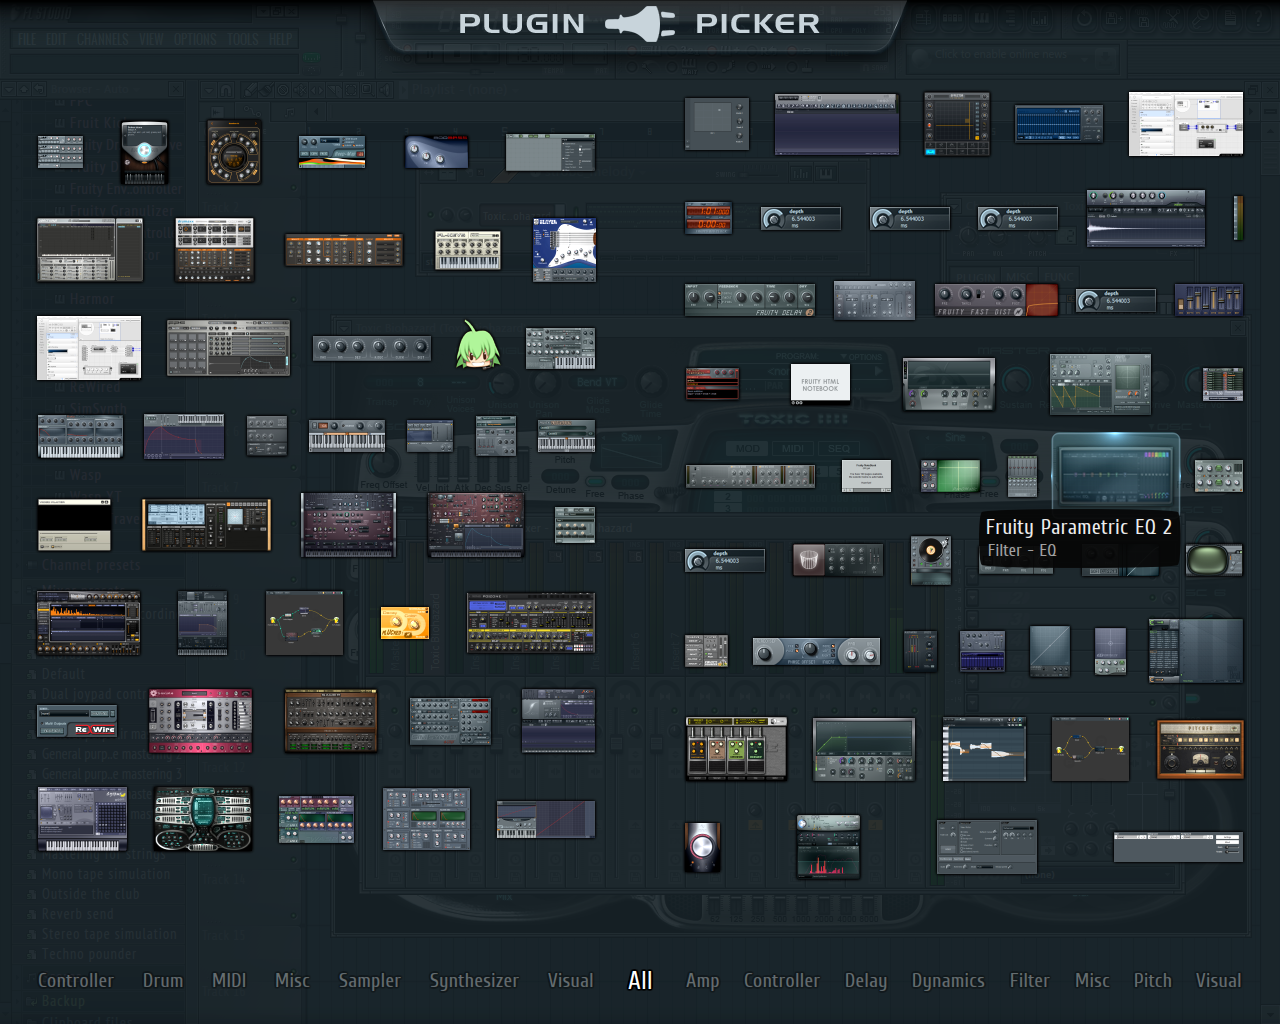Viewport: 1280px width, 1024px height.
Task: Open the MIDI category tab
Action: (229, 981)
